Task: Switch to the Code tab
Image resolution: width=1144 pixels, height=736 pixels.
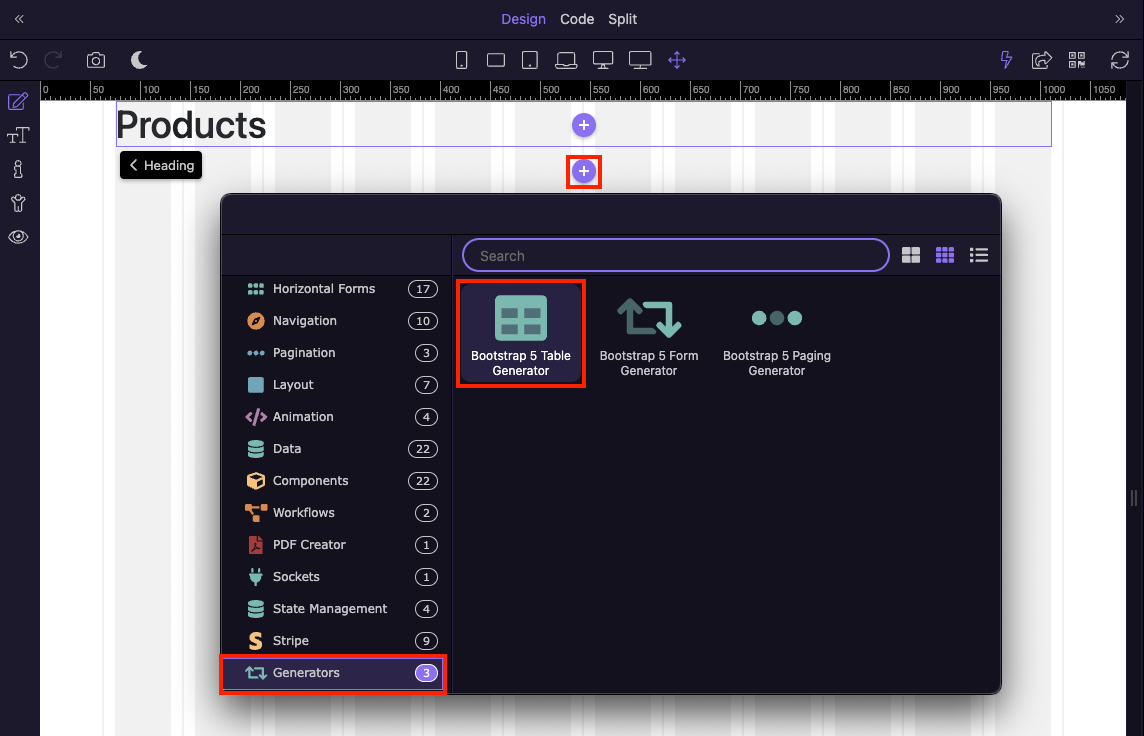Action: 577,19
